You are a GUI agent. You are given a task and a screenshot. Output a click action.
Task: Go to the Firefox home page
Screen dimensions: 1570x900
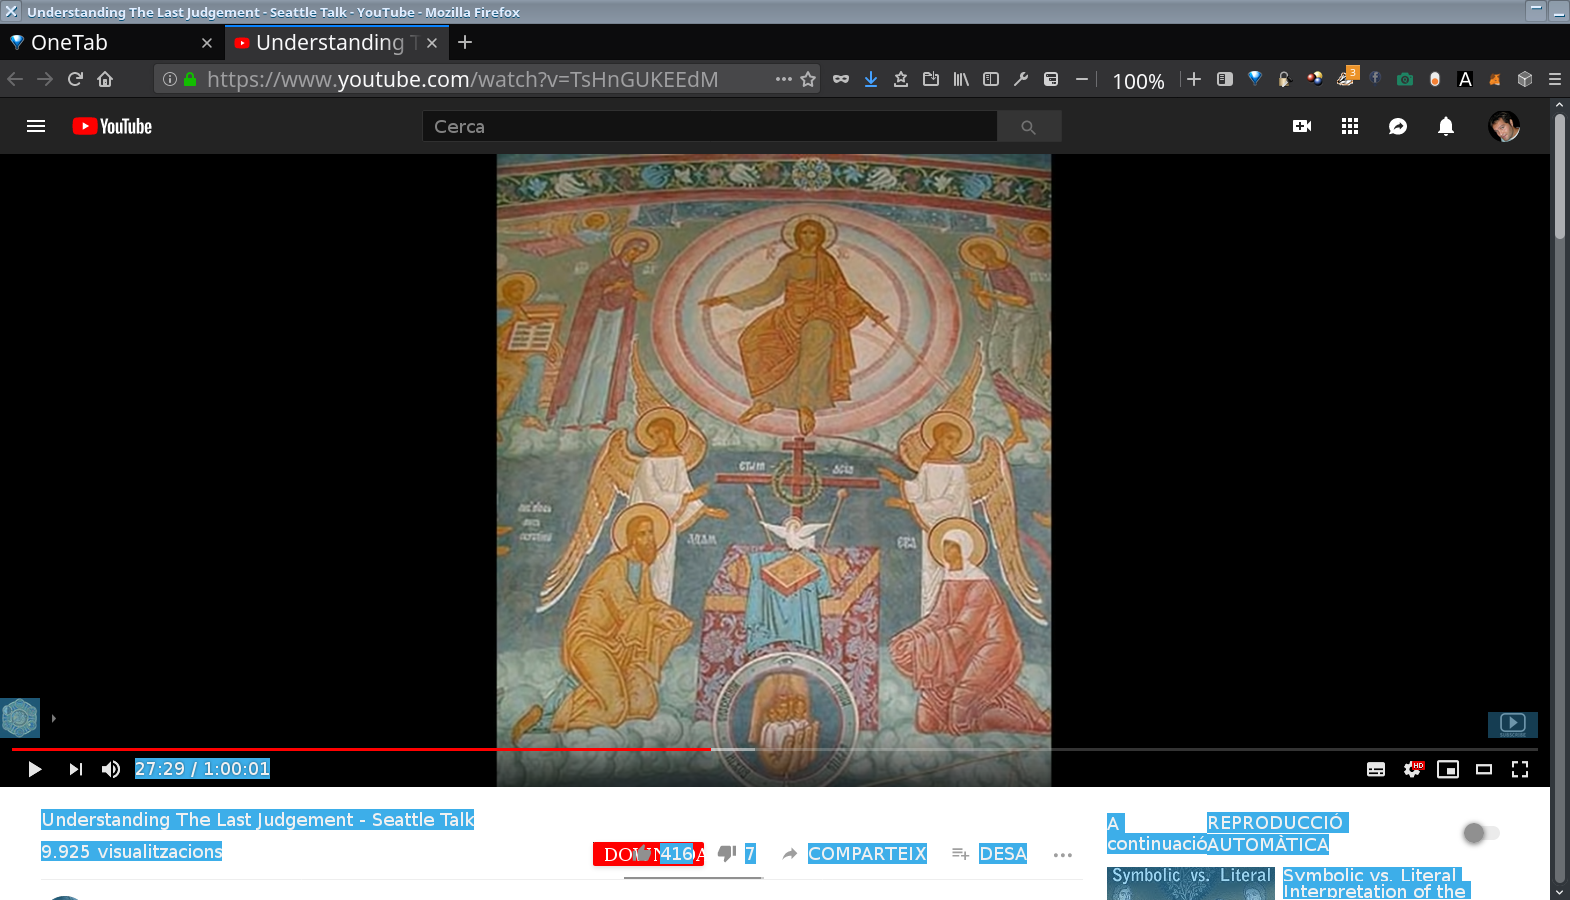105,79
